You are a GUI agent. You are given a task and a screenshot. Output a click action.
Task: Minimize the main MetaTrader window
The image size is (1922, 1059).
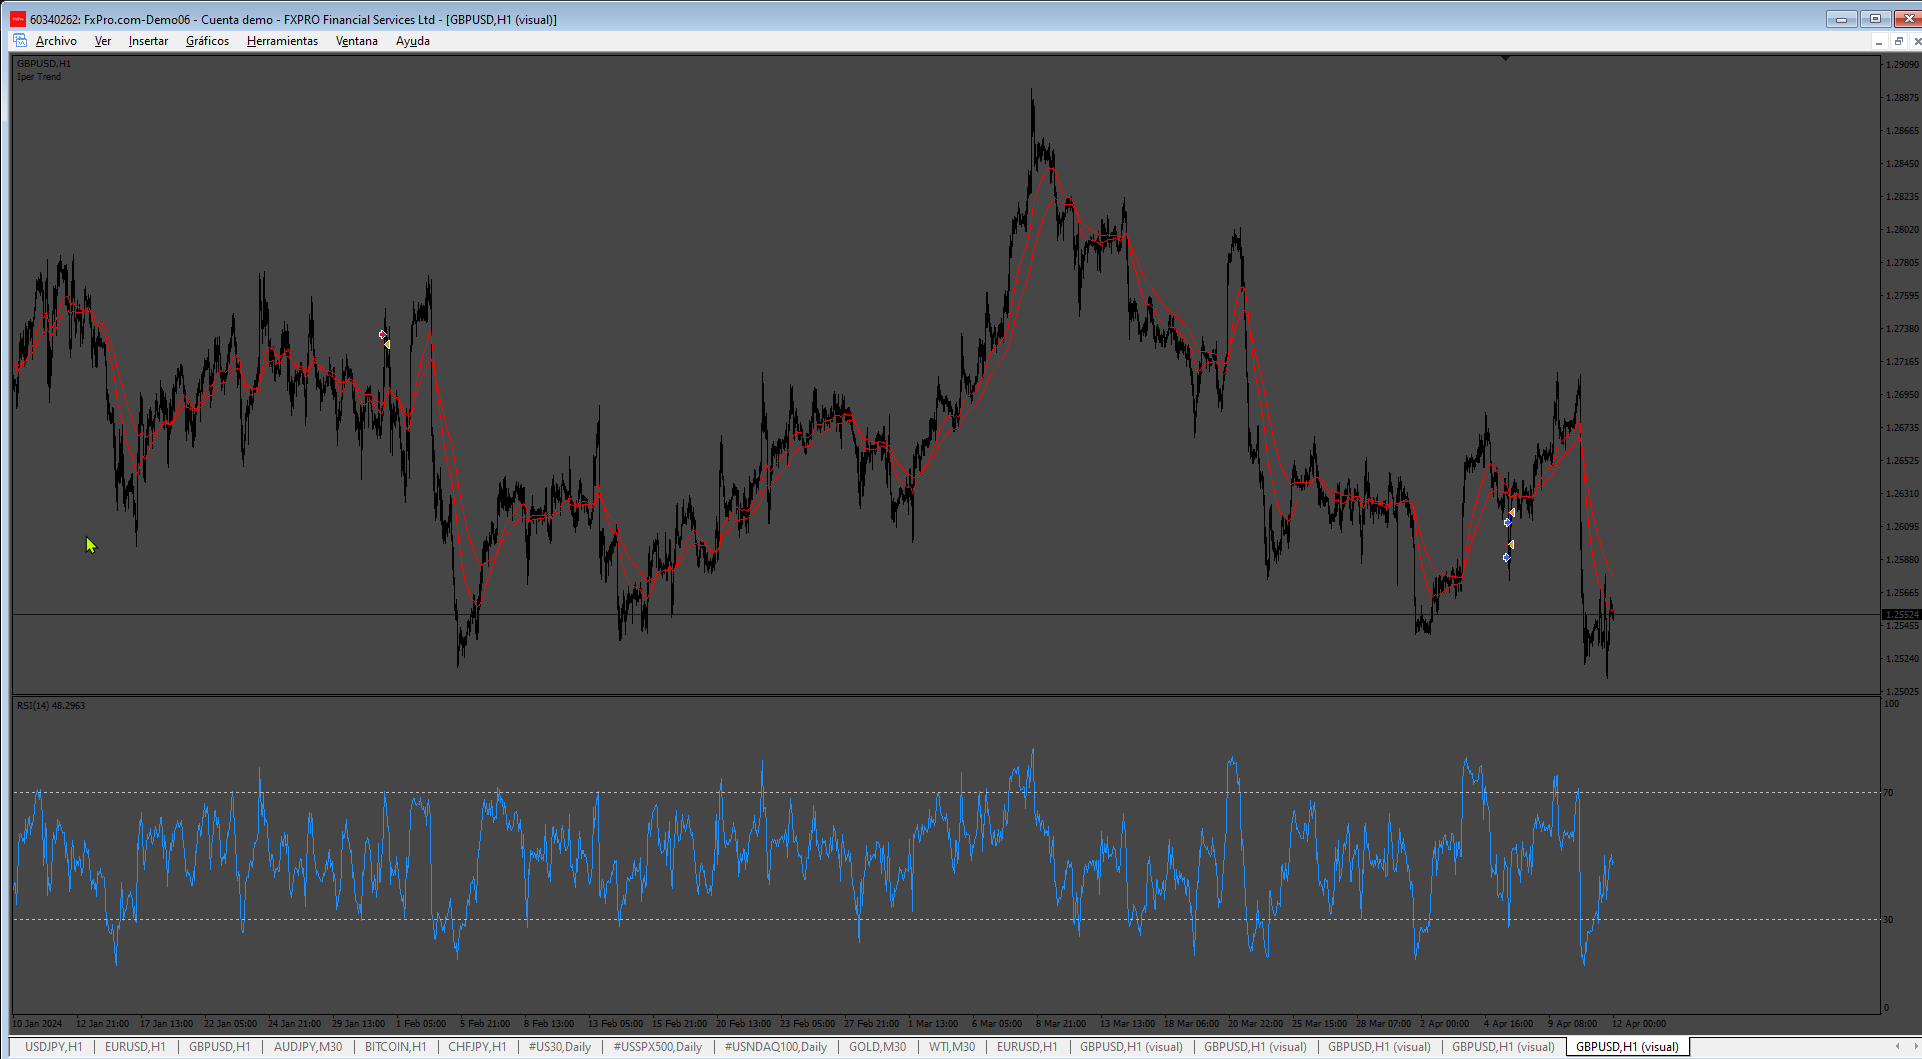(1841, 19)
